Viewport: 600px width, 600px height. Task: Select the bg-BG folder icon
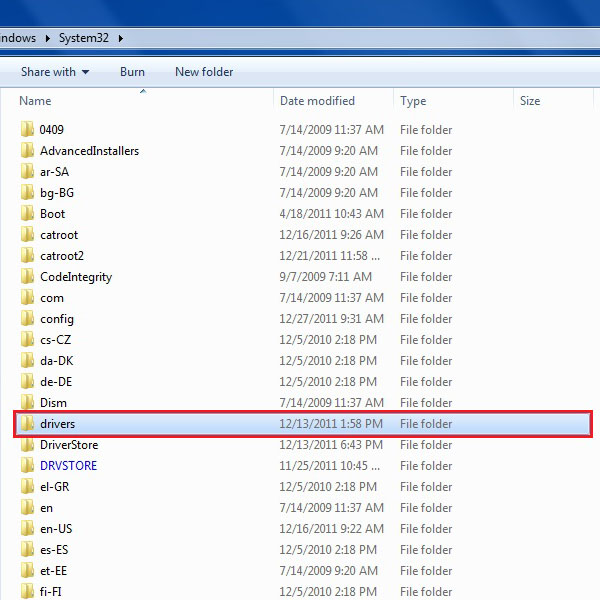[27, 192]
